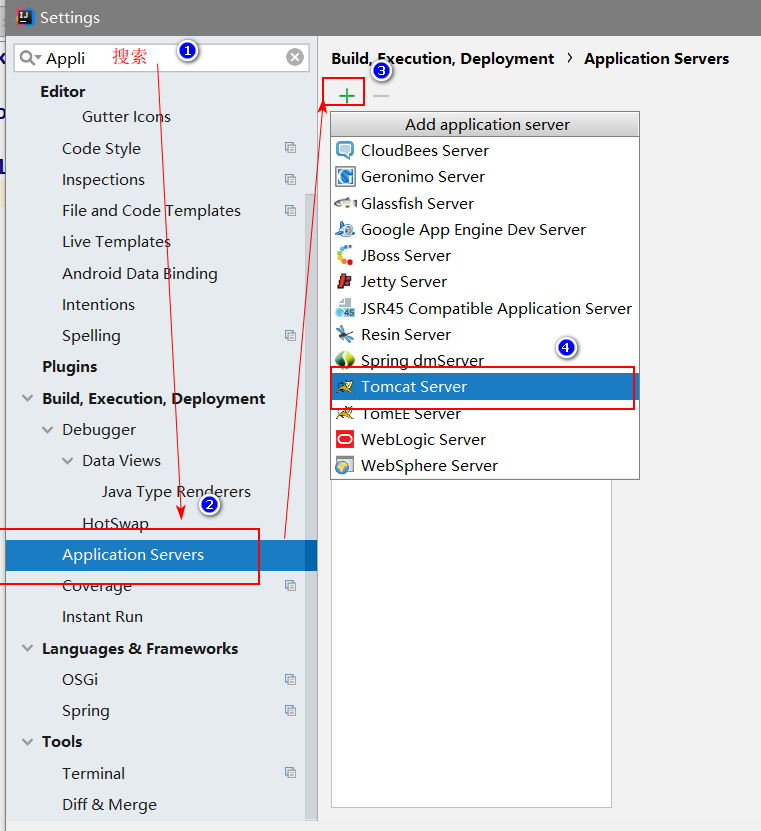Choose Google App Engine Dev Server
Screen dimensions: 761x831
(x=485, y=229)
